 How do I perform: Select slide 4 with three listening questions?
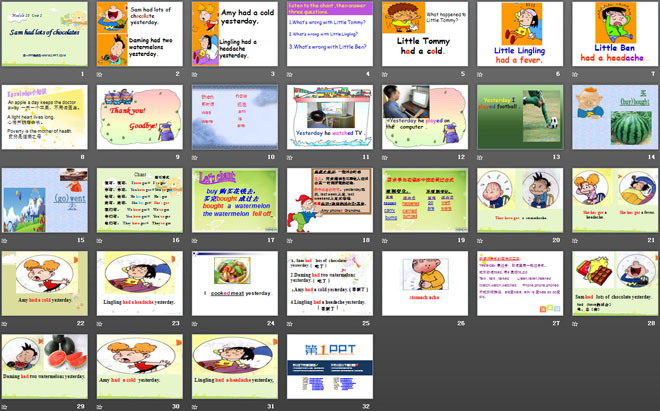(x=330, y=34)
